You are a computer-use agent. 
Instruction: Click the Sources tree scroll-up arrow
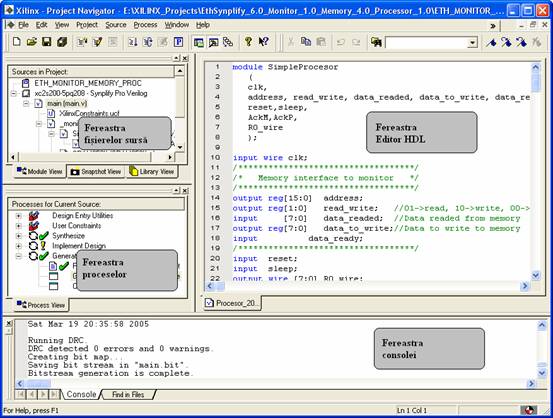tap(180, 71)
